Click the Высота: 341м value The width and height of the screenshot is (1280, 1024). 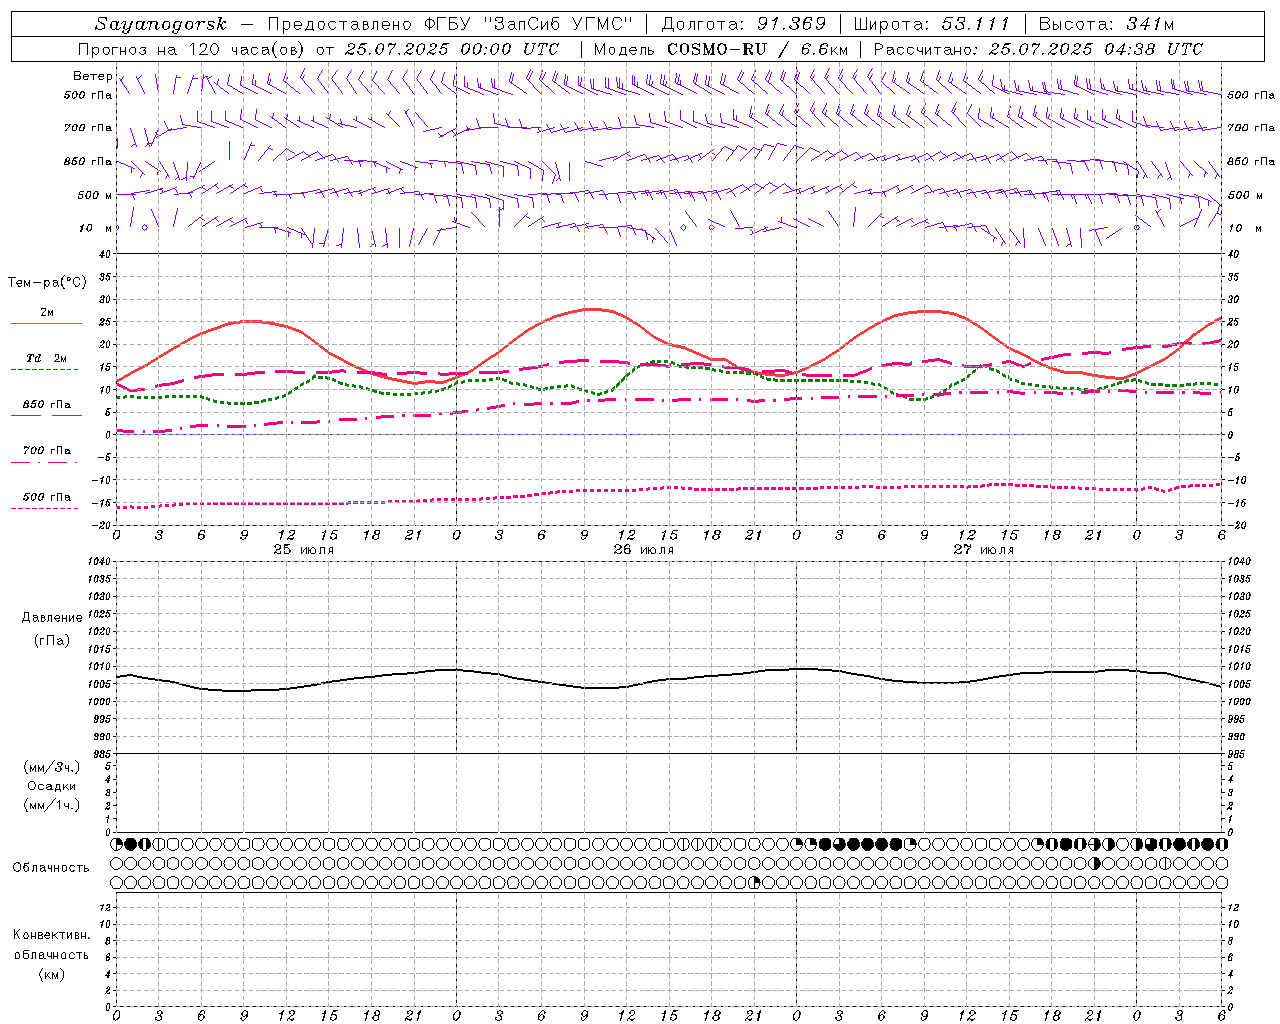[x=1106, y=24]
